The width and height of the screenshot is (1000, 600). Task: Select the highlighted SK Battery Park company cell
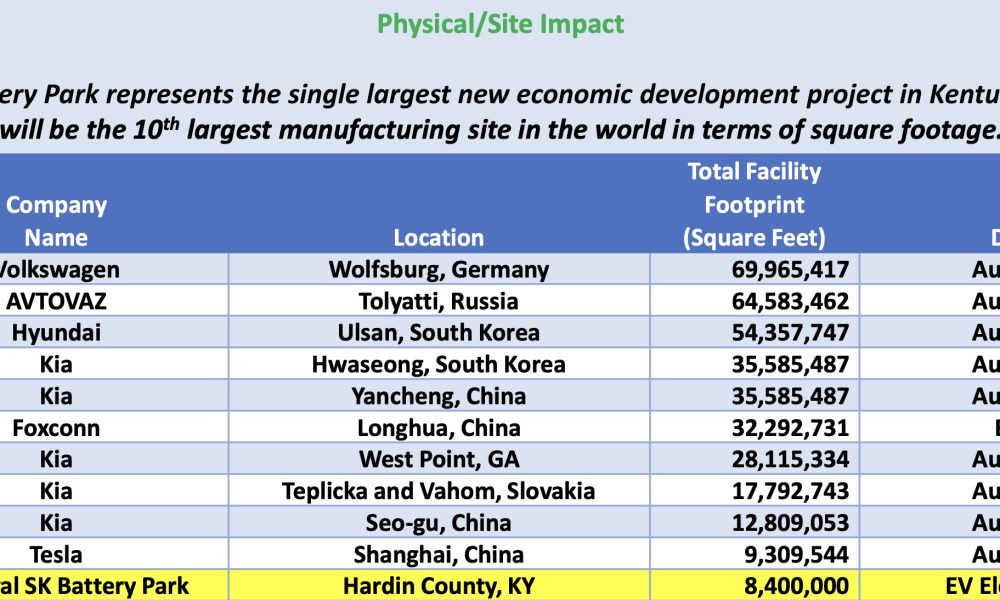coord(114,585)
